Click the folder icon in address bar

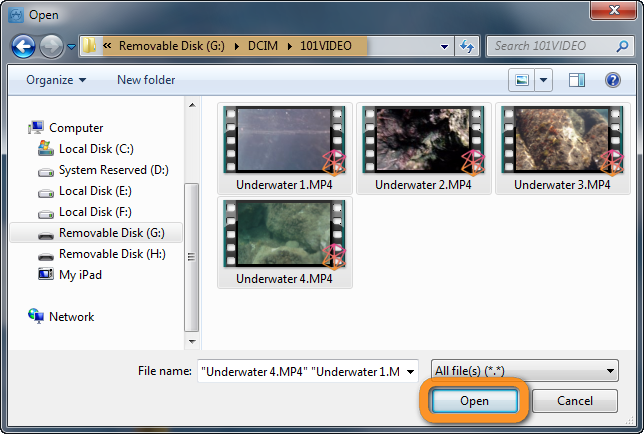click(89, 46)
